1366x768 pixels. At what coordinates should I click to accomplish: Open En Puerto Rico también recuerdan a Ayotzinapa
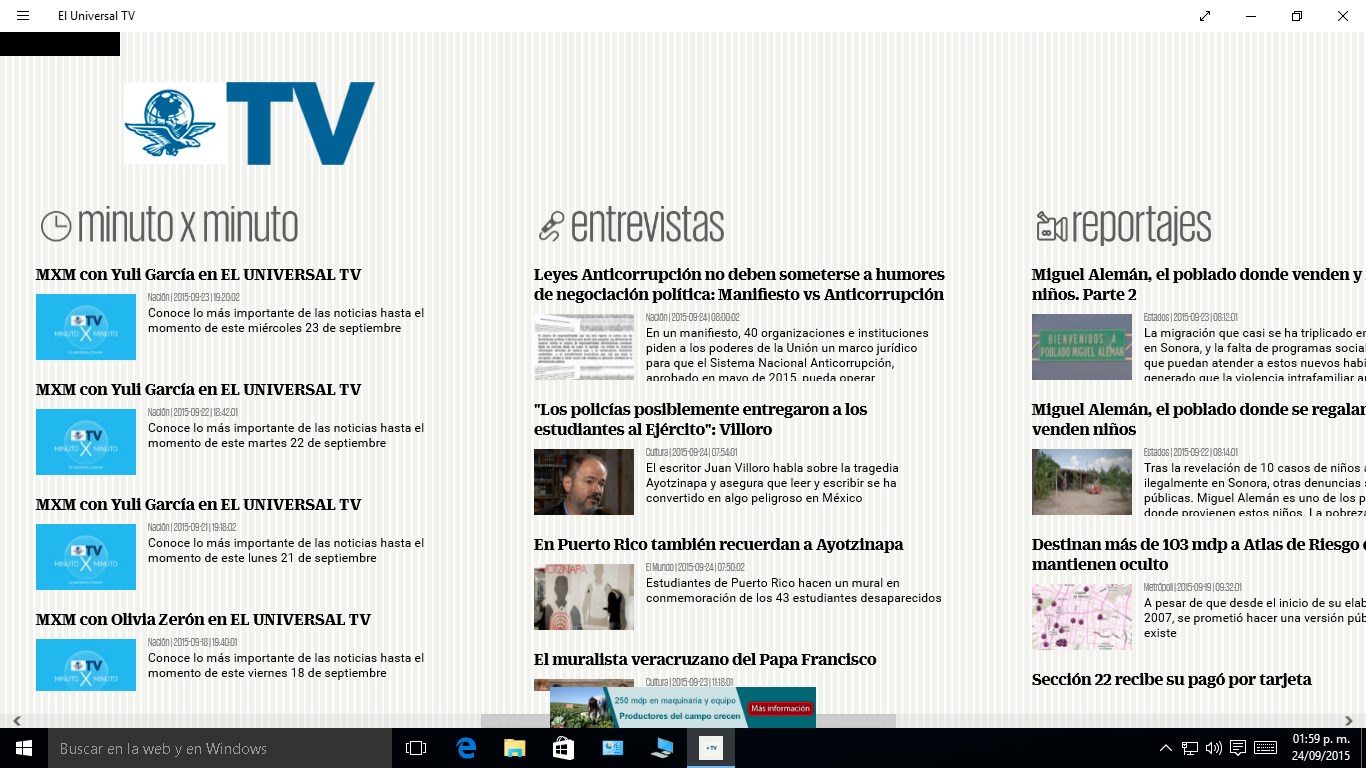point(718,544)
